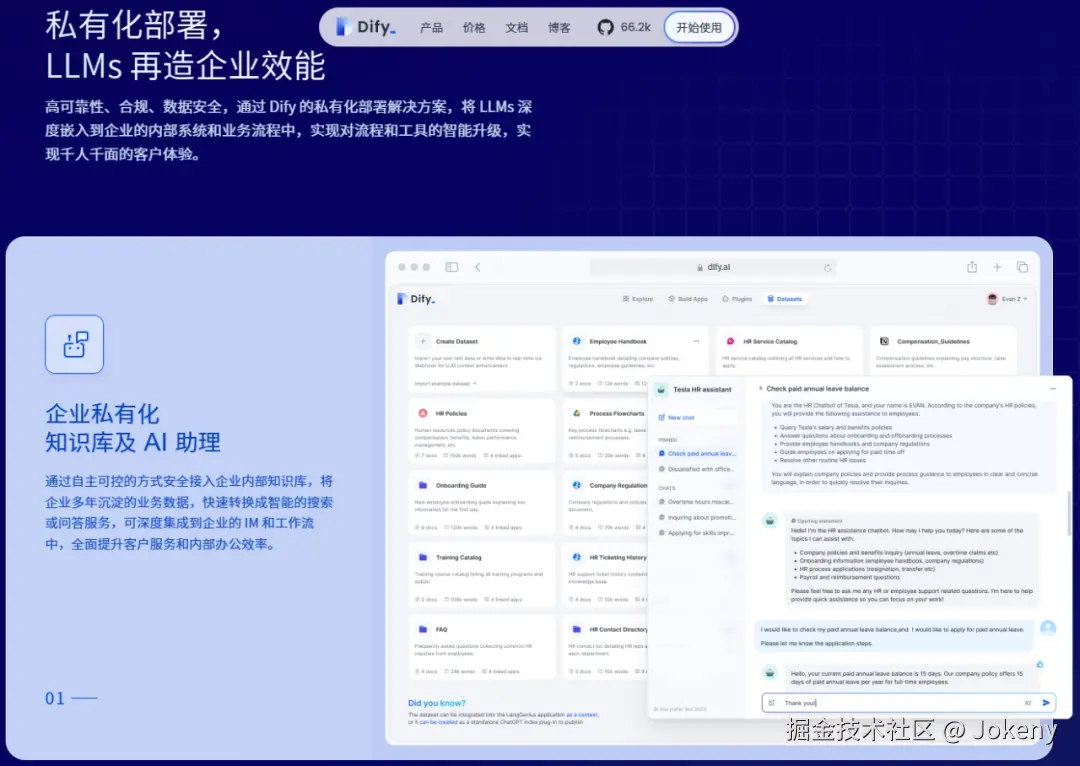The height and width of the screenshot is (766, 1080).
Task: Open the 价格 navigation item
Action: (x=474, y=28)
